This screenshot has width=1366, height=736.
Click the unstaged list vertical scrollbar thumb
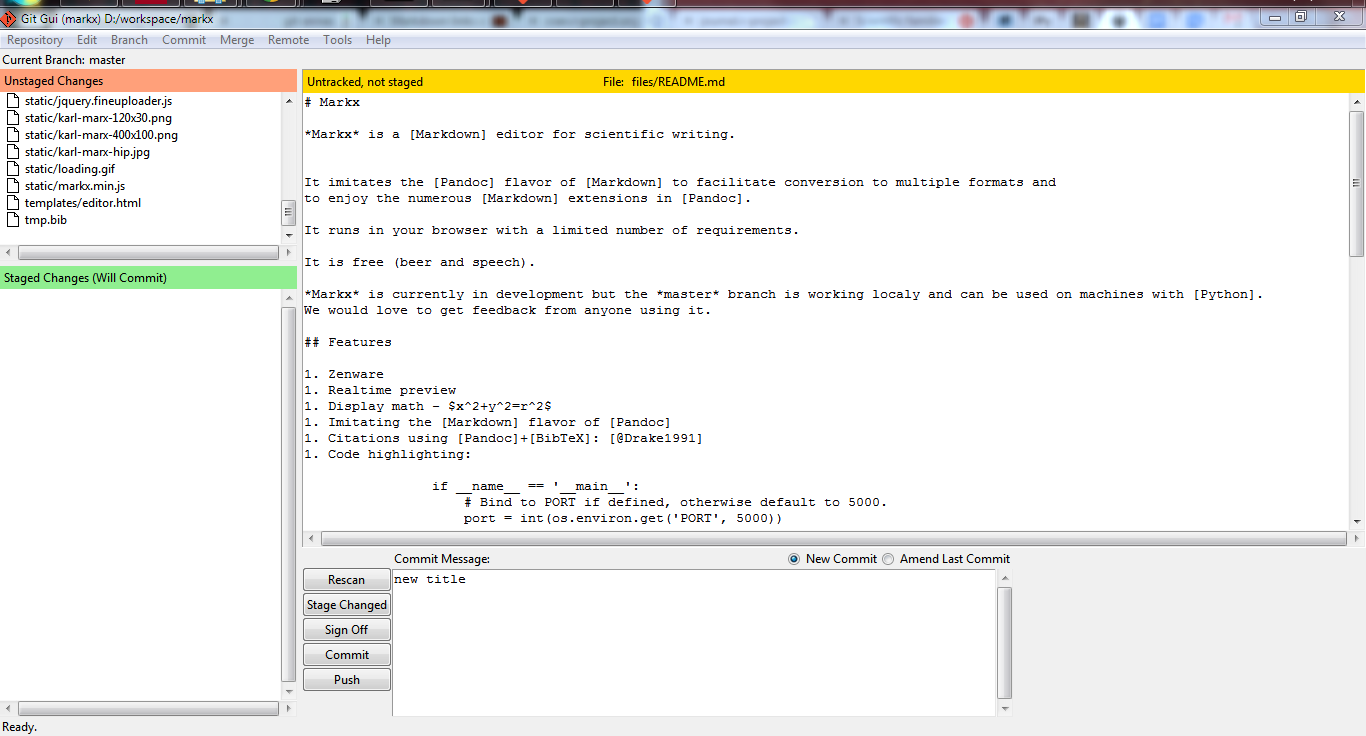(x=289, y=213)
